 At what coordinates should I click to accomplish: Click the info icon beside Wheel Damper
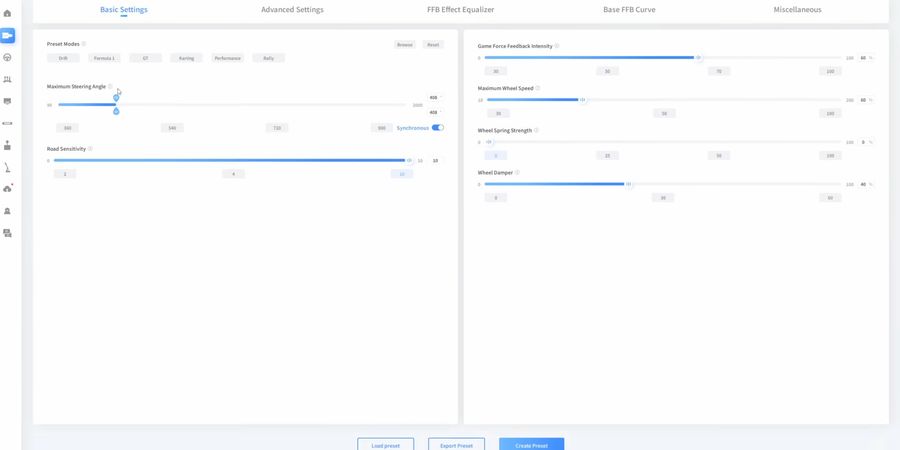515,172
